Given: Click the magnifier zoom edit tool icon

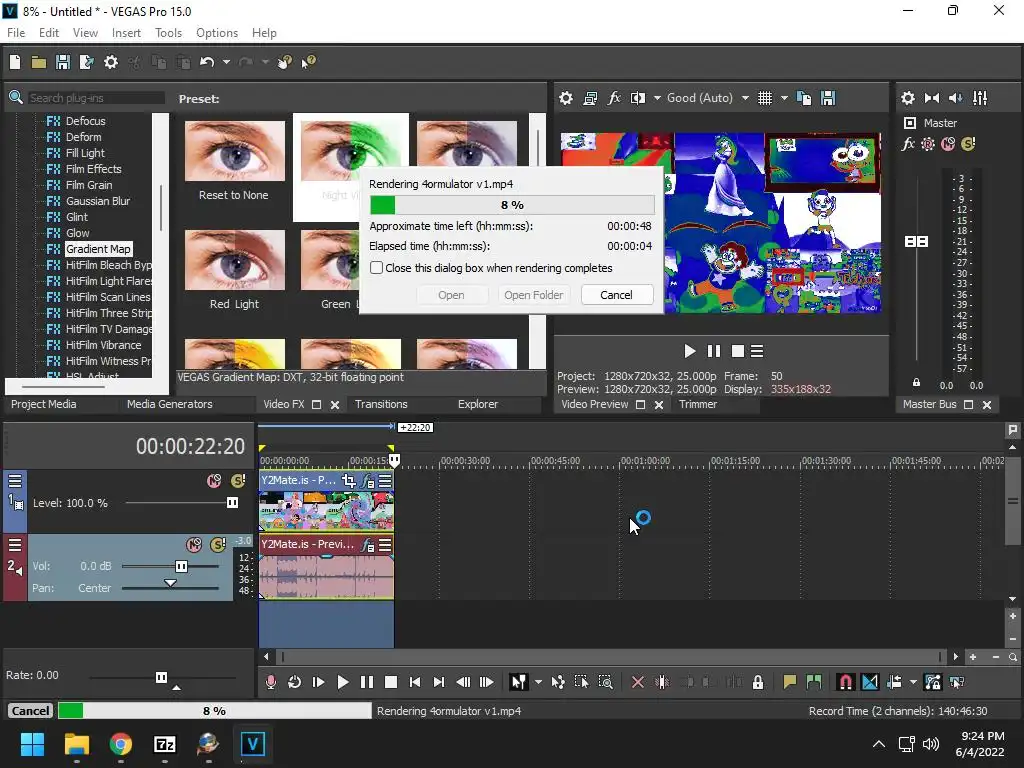Looking at the screenshot, I should [x=605, y=682].
